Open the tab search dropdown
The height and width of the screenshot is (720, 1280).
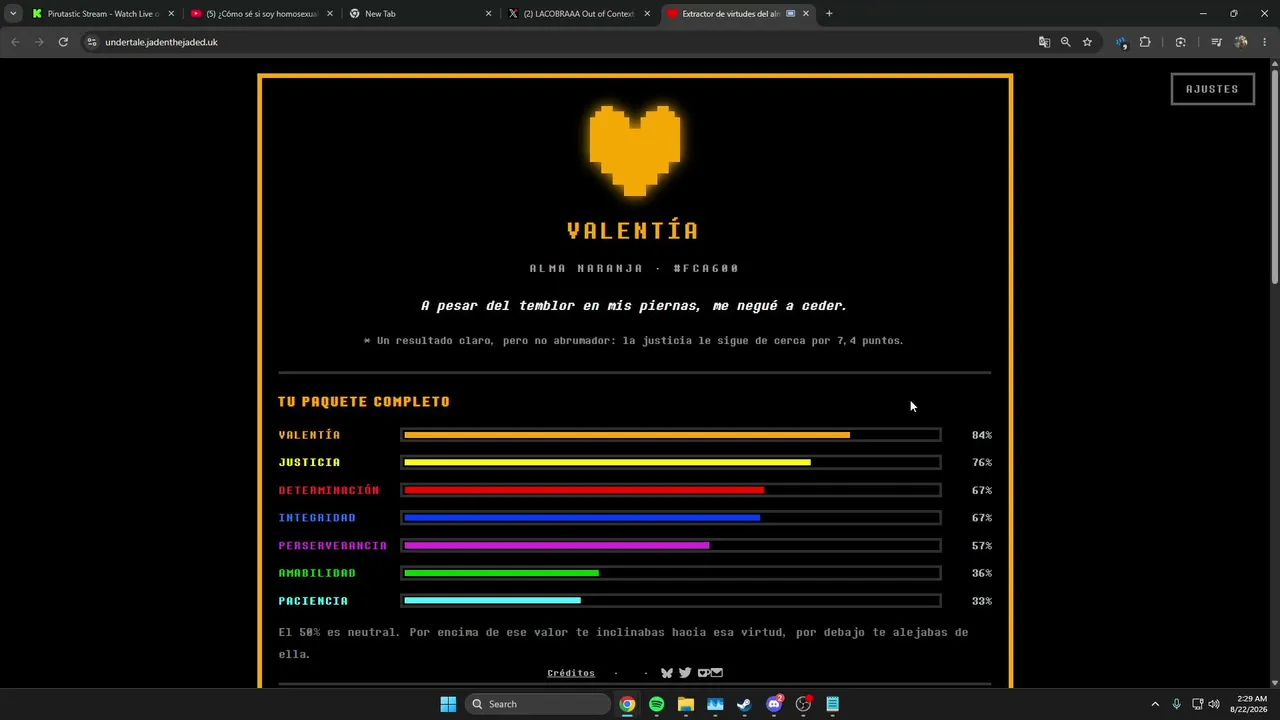pyautogui.click(x=13, y=14)
